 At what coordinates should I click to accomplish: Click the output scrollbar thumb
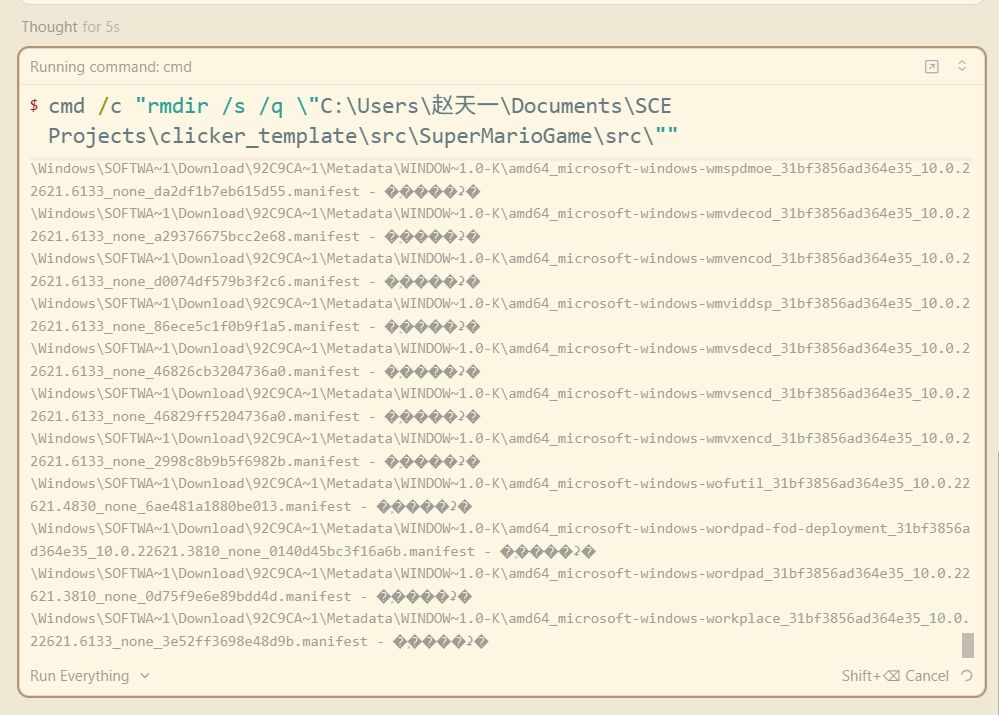pyautogui.click(x=967, y=645)
